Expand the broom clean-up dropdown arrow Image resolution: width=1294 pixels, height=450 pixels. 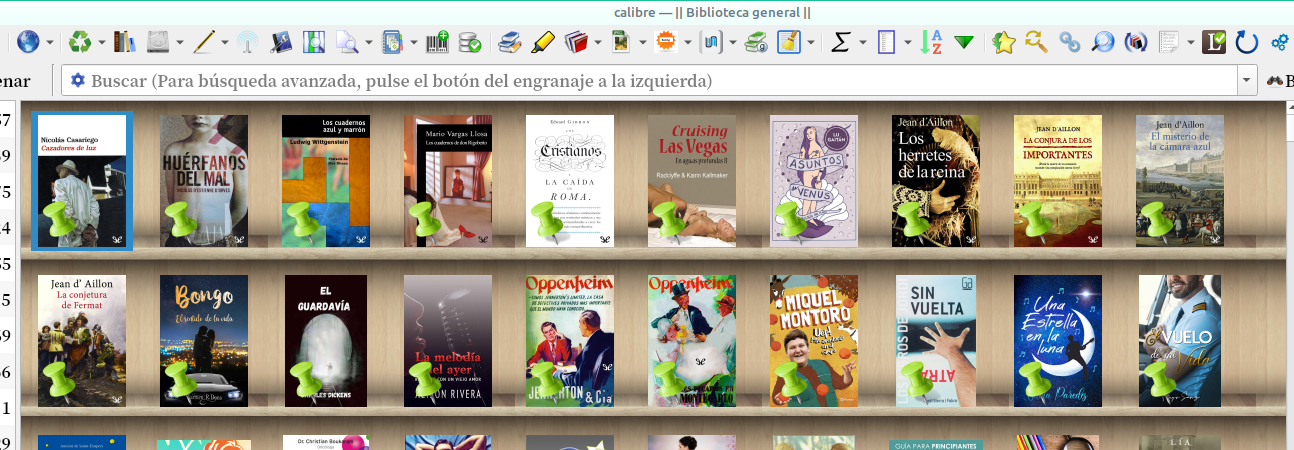point(811,43)
